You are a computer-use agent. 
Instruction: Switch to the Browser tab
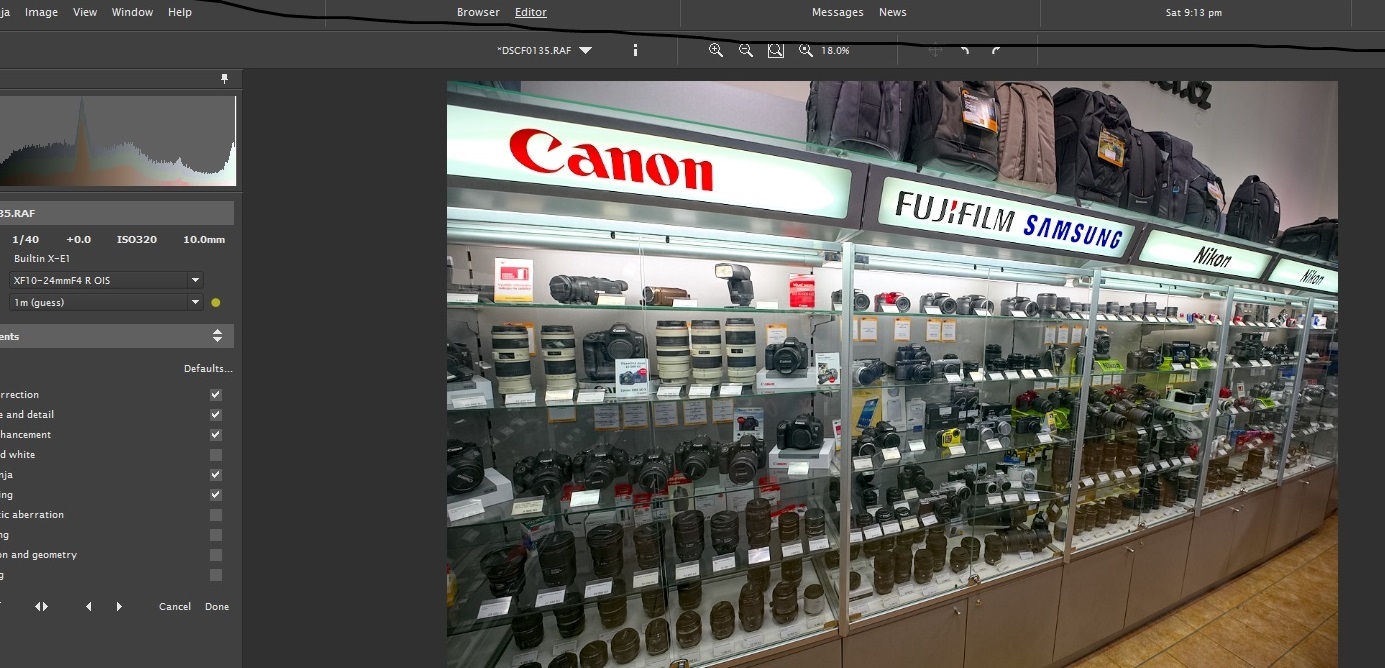pyautogui.click(x=478, y=12)
